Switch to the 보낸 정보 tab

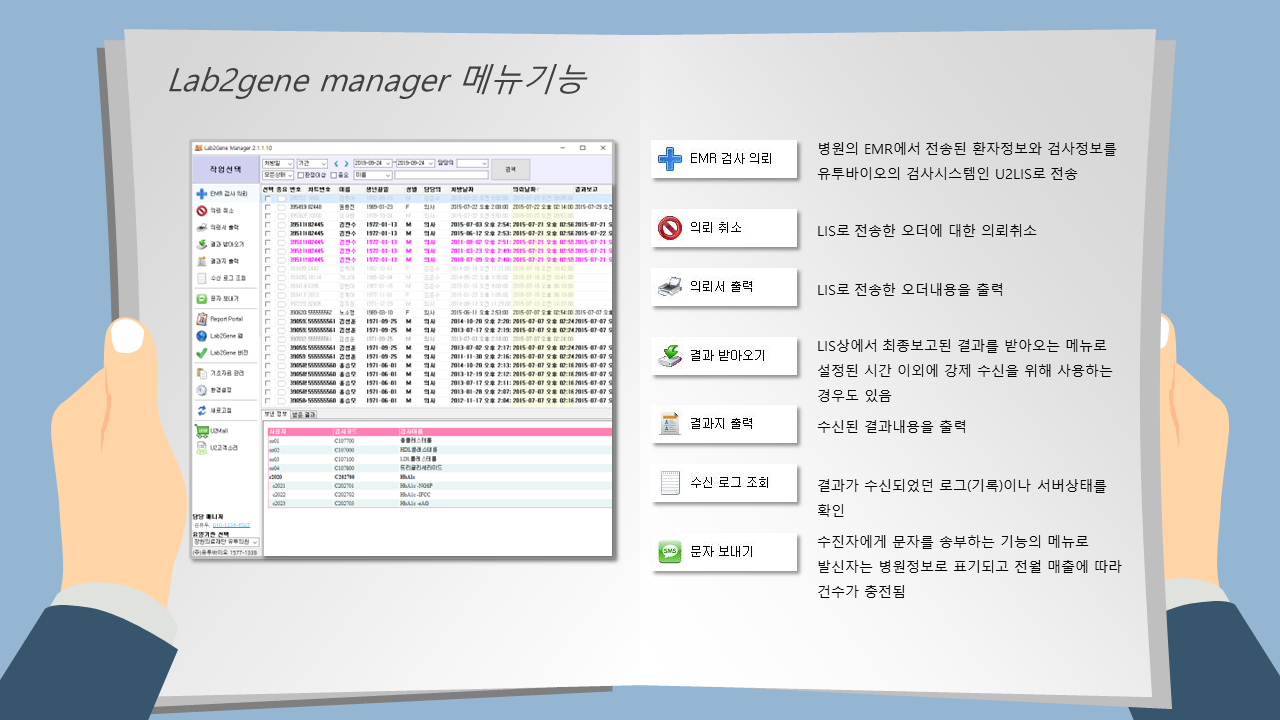(x=275, y=414)
